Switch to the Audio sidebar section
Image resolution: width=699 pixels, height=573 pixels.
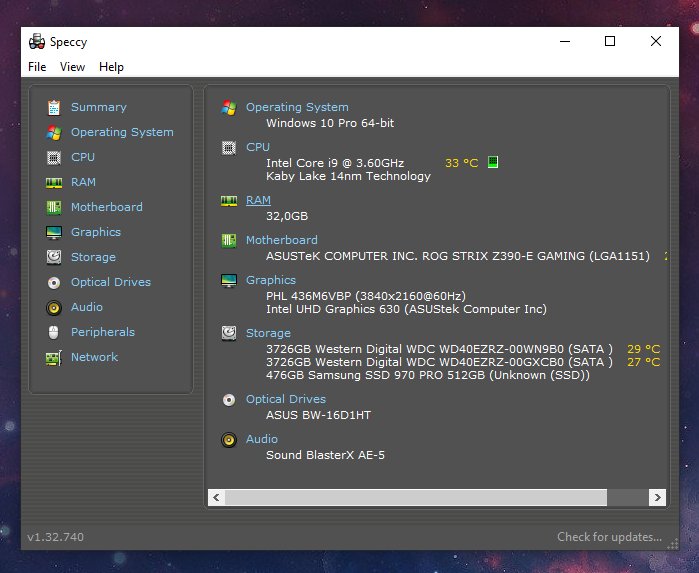pyautogui.click(x=87, y=307)
